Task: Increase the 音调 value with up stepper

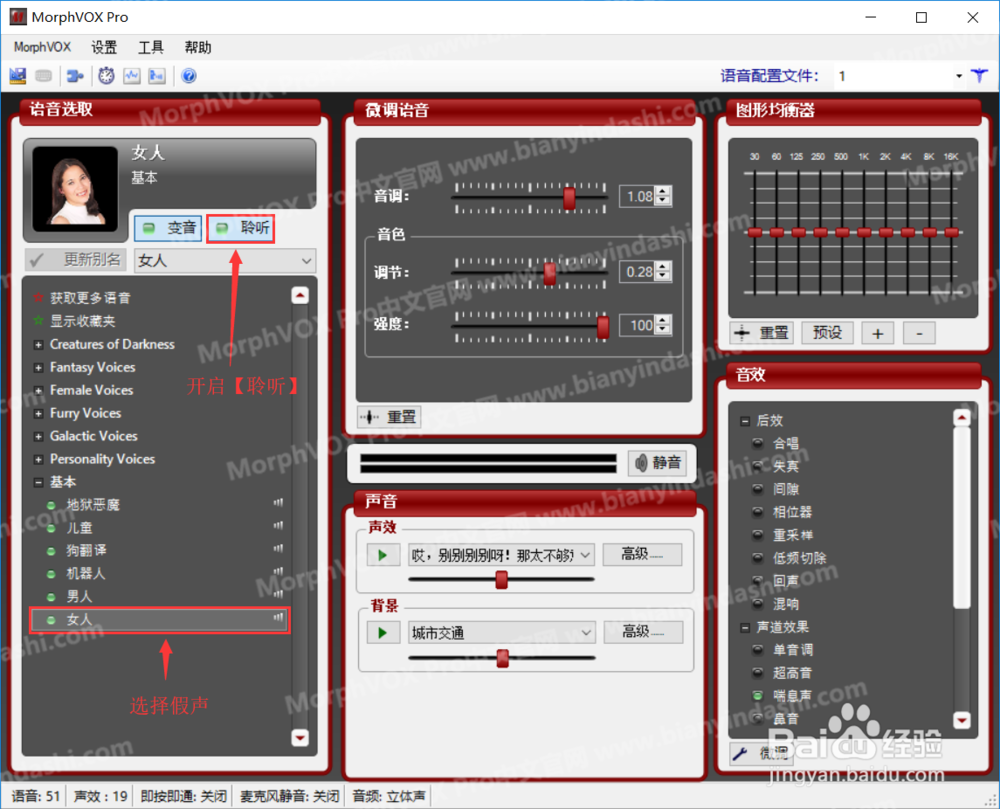Action: [x=663, y=191]
